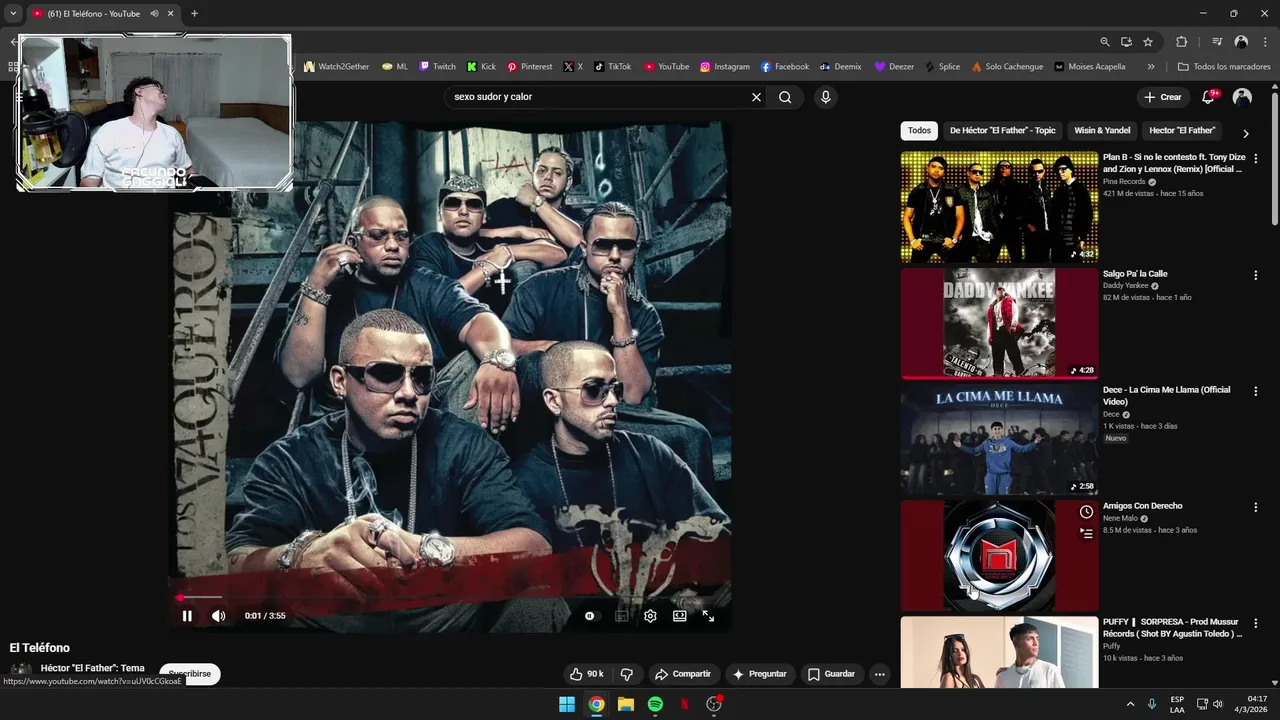Viewport: 1280px width, 720px height.
Task: Mute the video player volume
Action: 218,616
